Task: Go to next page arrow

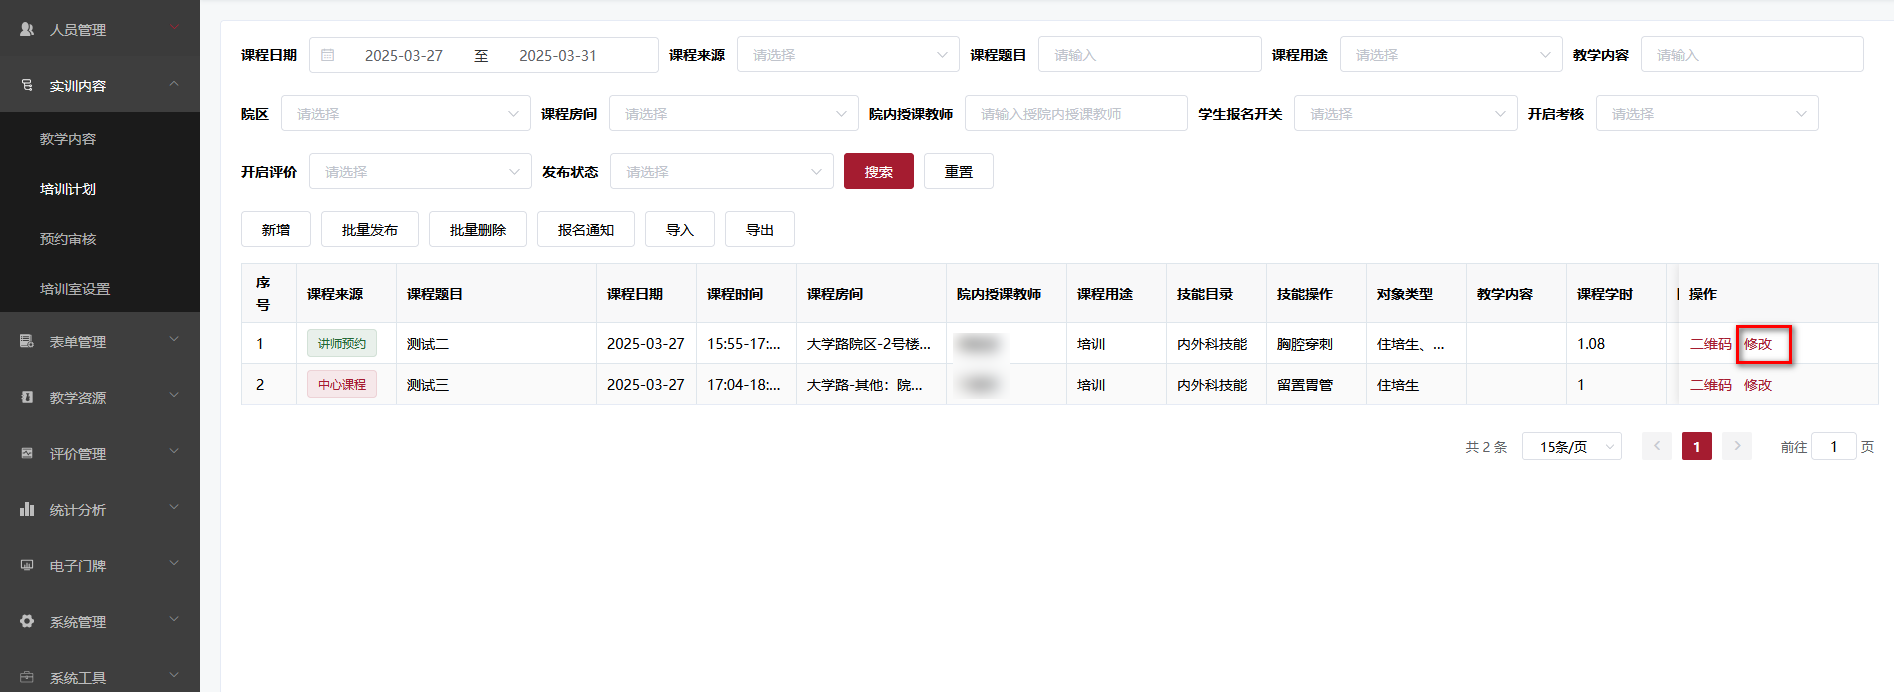Action: [1737, 446]
